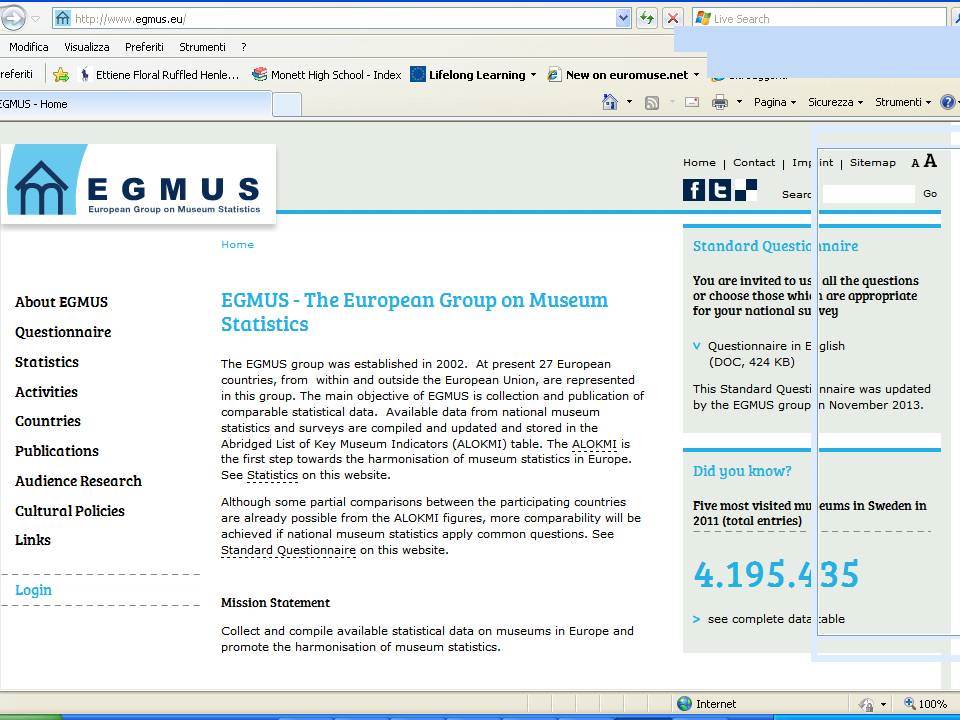Open Activities in the left menu
Image resolution: width=960 pixels, height=720 pixels.
pos(47,392)
